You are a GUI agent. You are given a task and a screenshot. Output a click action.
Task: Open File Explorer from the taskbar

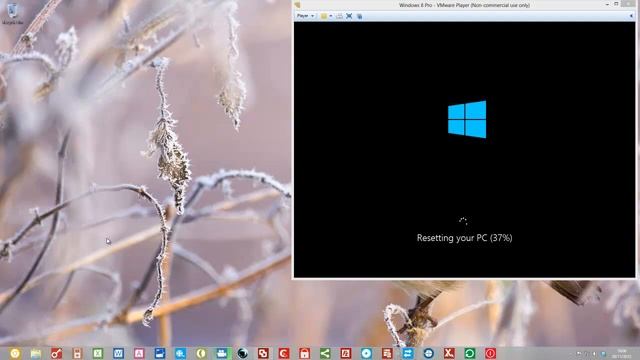click(36, 353)
